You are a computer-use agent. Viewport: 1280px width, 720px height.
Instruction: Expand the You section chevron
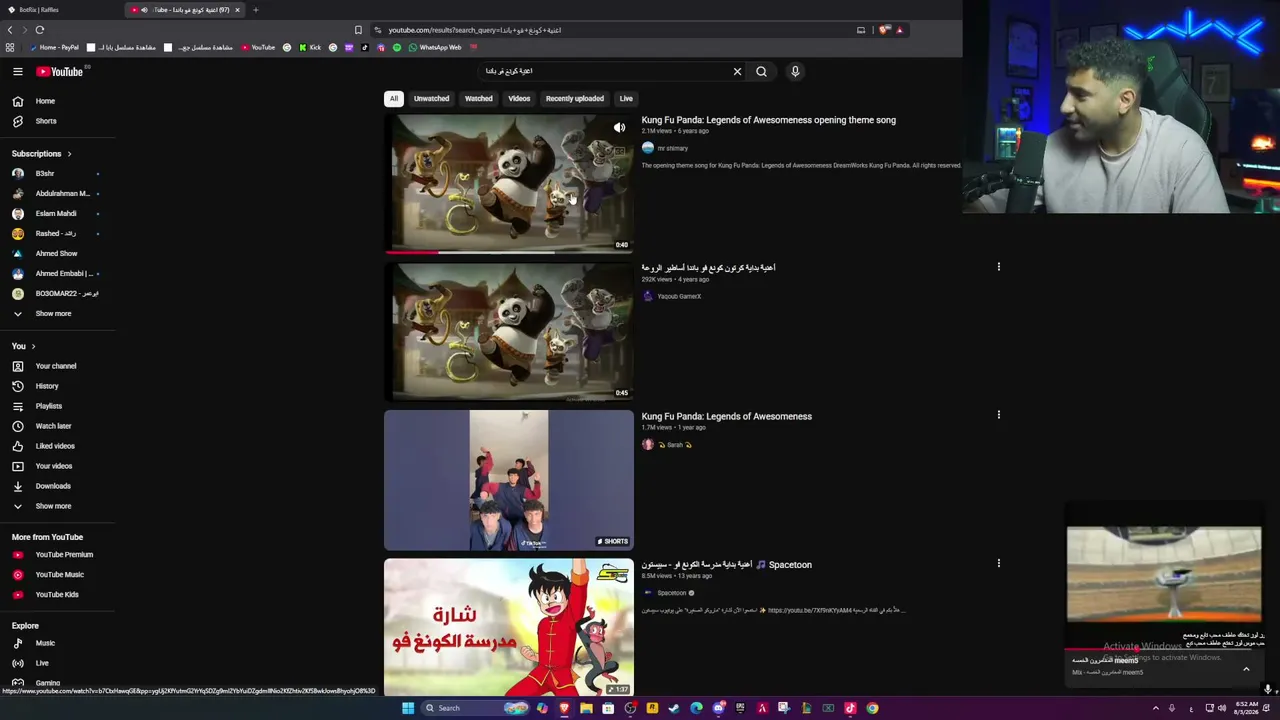pyautogui.click(x=33, y=346)
